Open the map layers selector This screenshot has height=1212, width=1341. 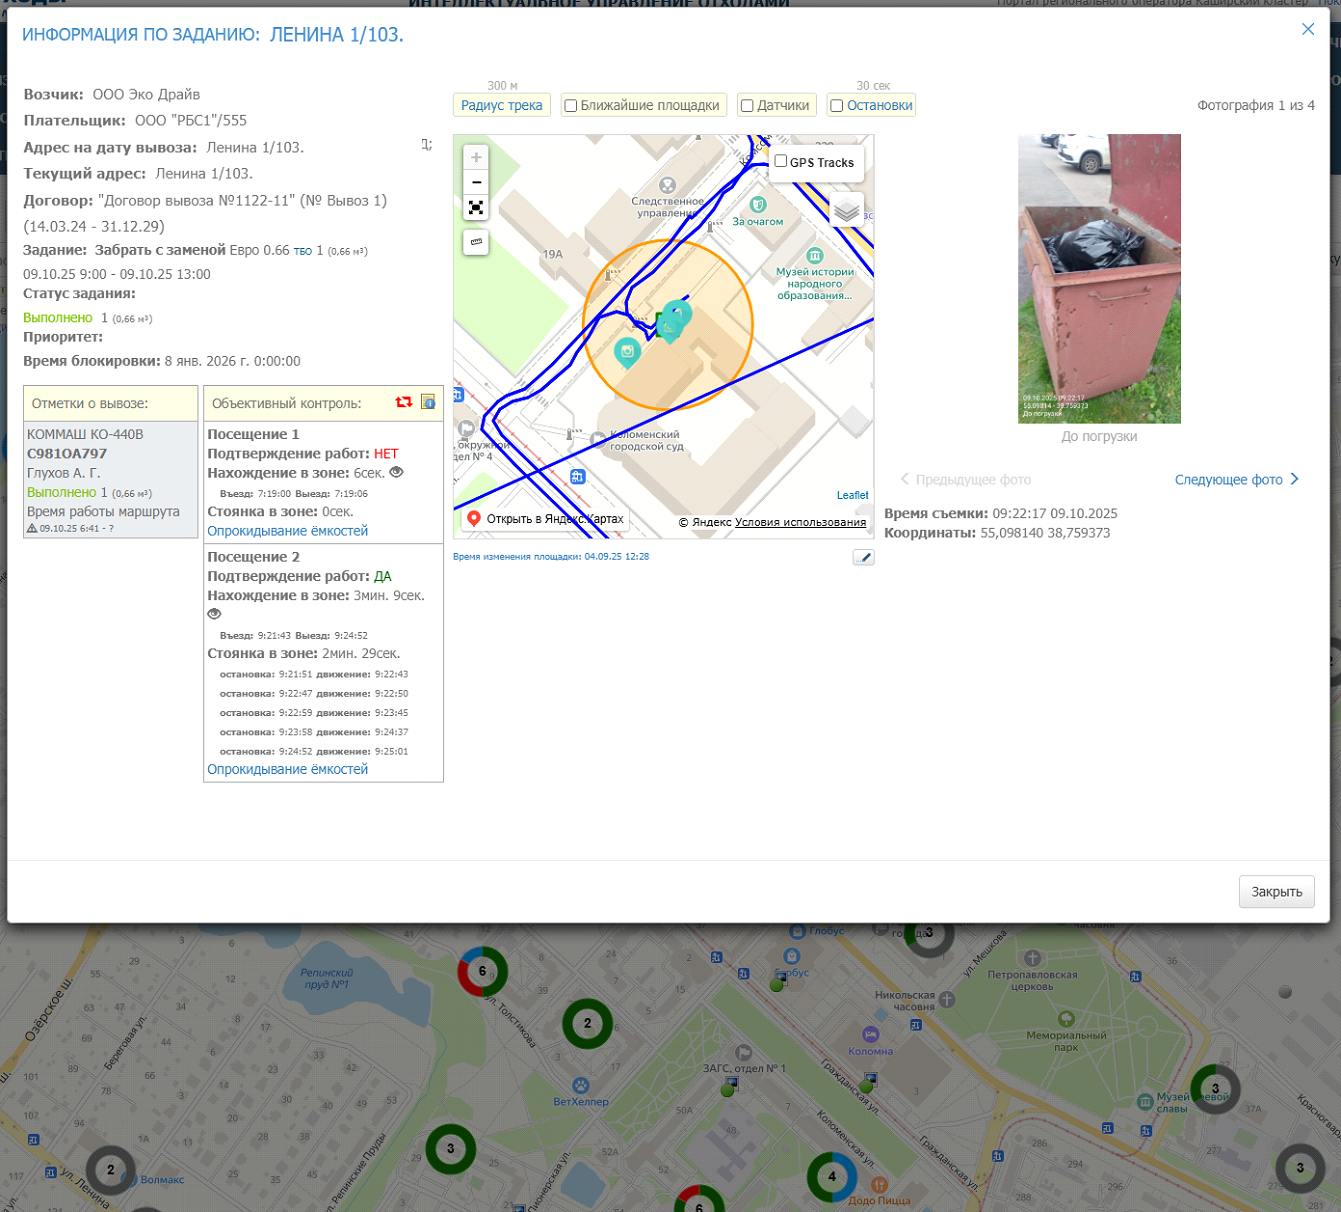[846, 211]
